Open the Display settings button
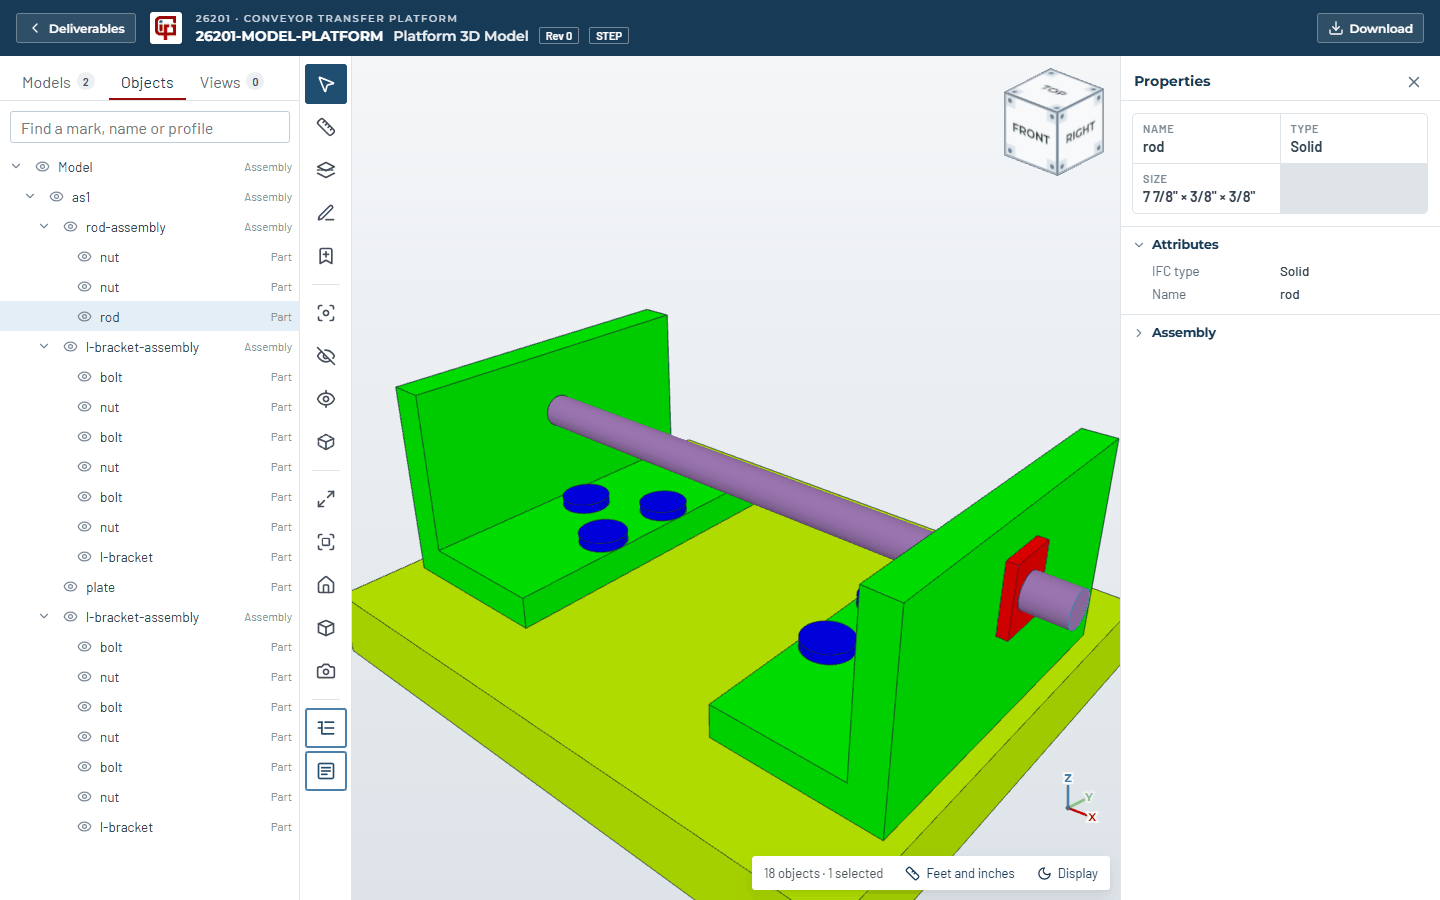Screen dimensions: 1440x900 pyautogui.click(x=1067, y=873)
